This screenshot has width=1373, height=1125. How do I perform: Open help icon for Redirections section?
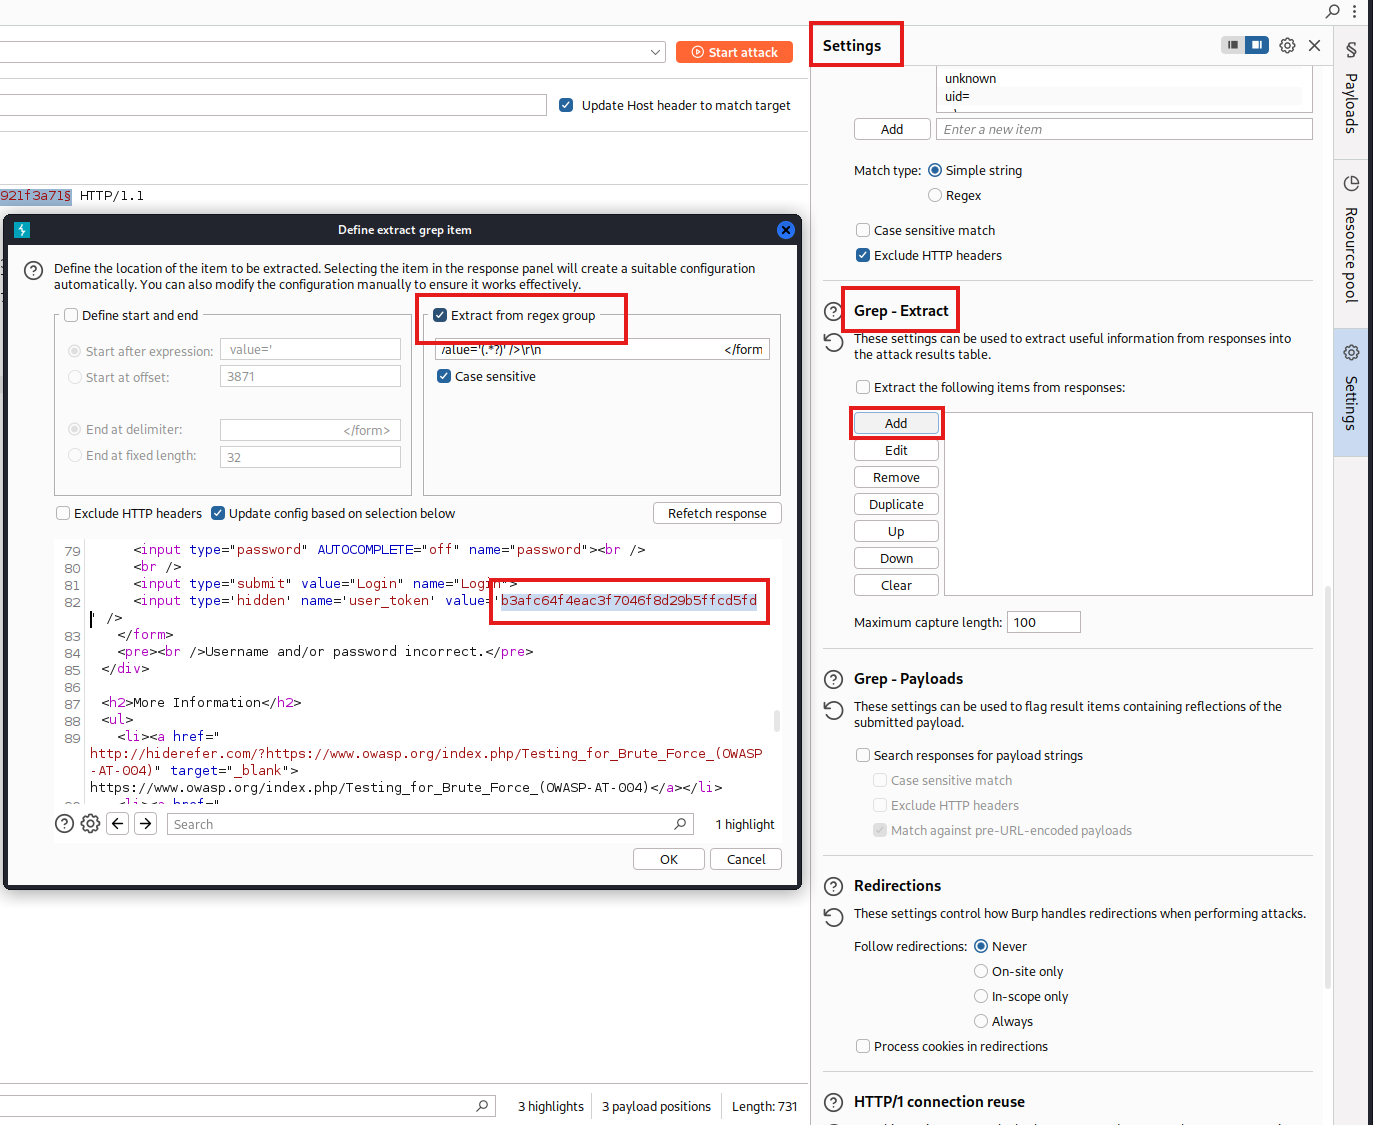point(833,886)
